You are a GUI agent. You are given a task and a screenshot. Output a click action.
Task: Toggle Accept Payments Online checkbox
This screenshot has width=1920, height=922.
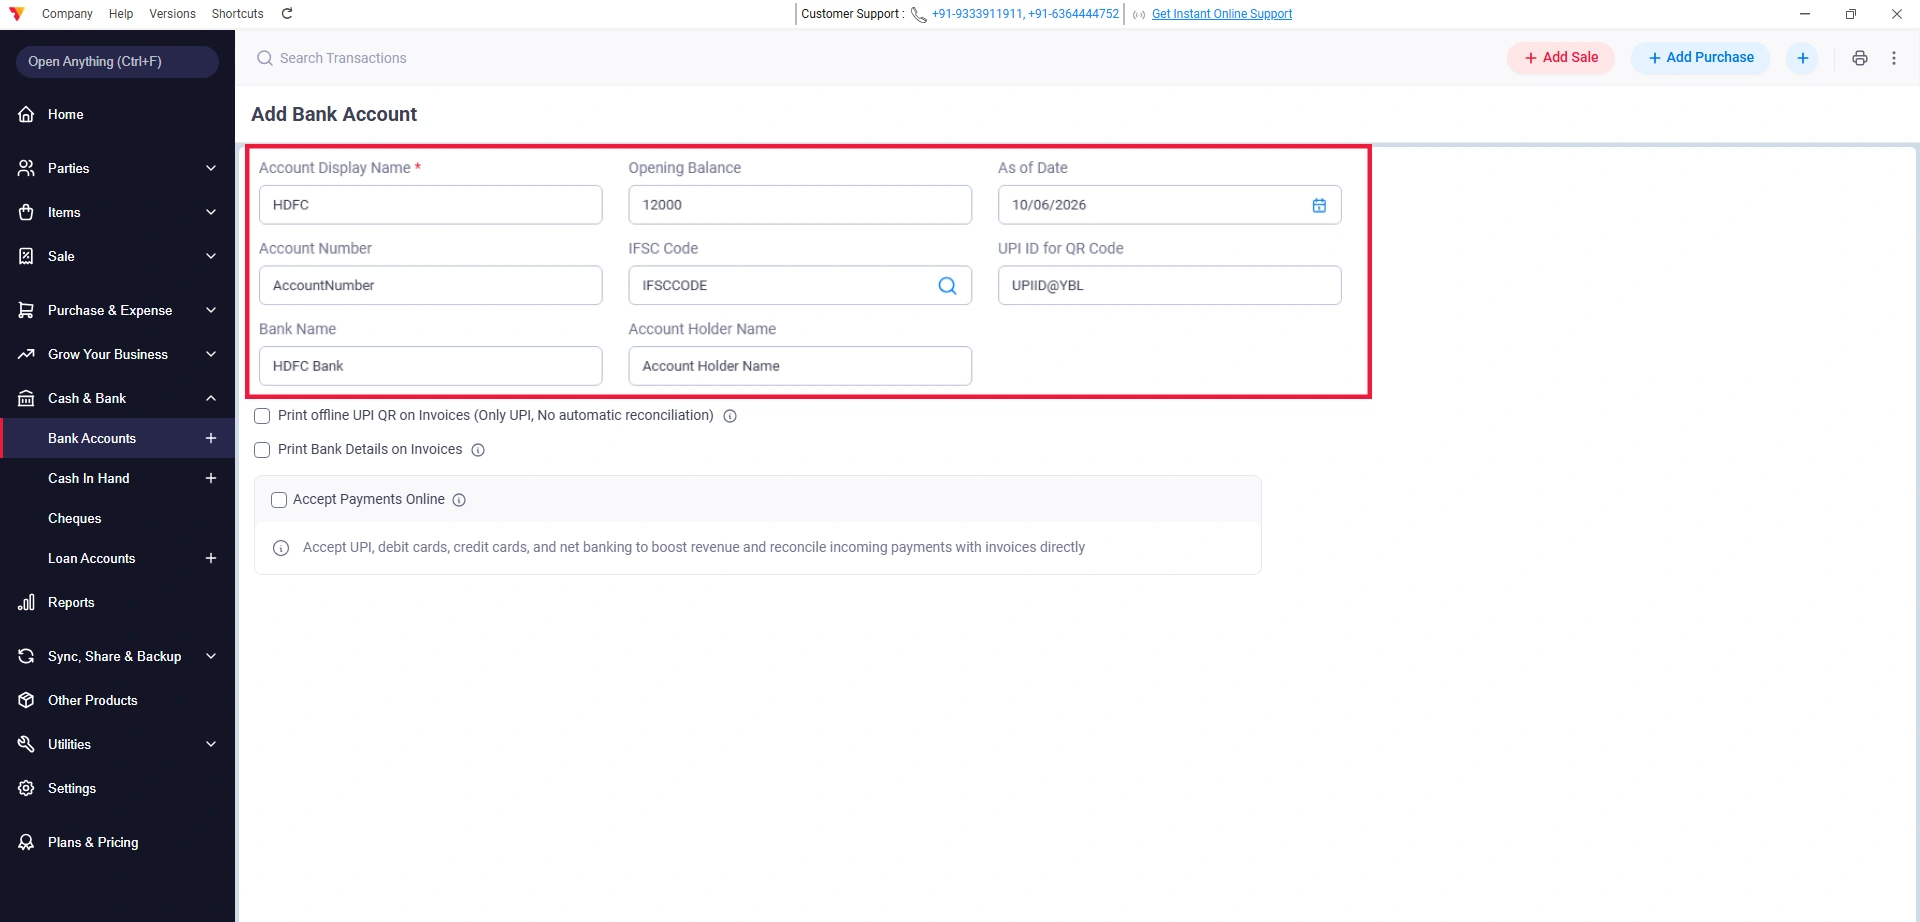point(279,500)
